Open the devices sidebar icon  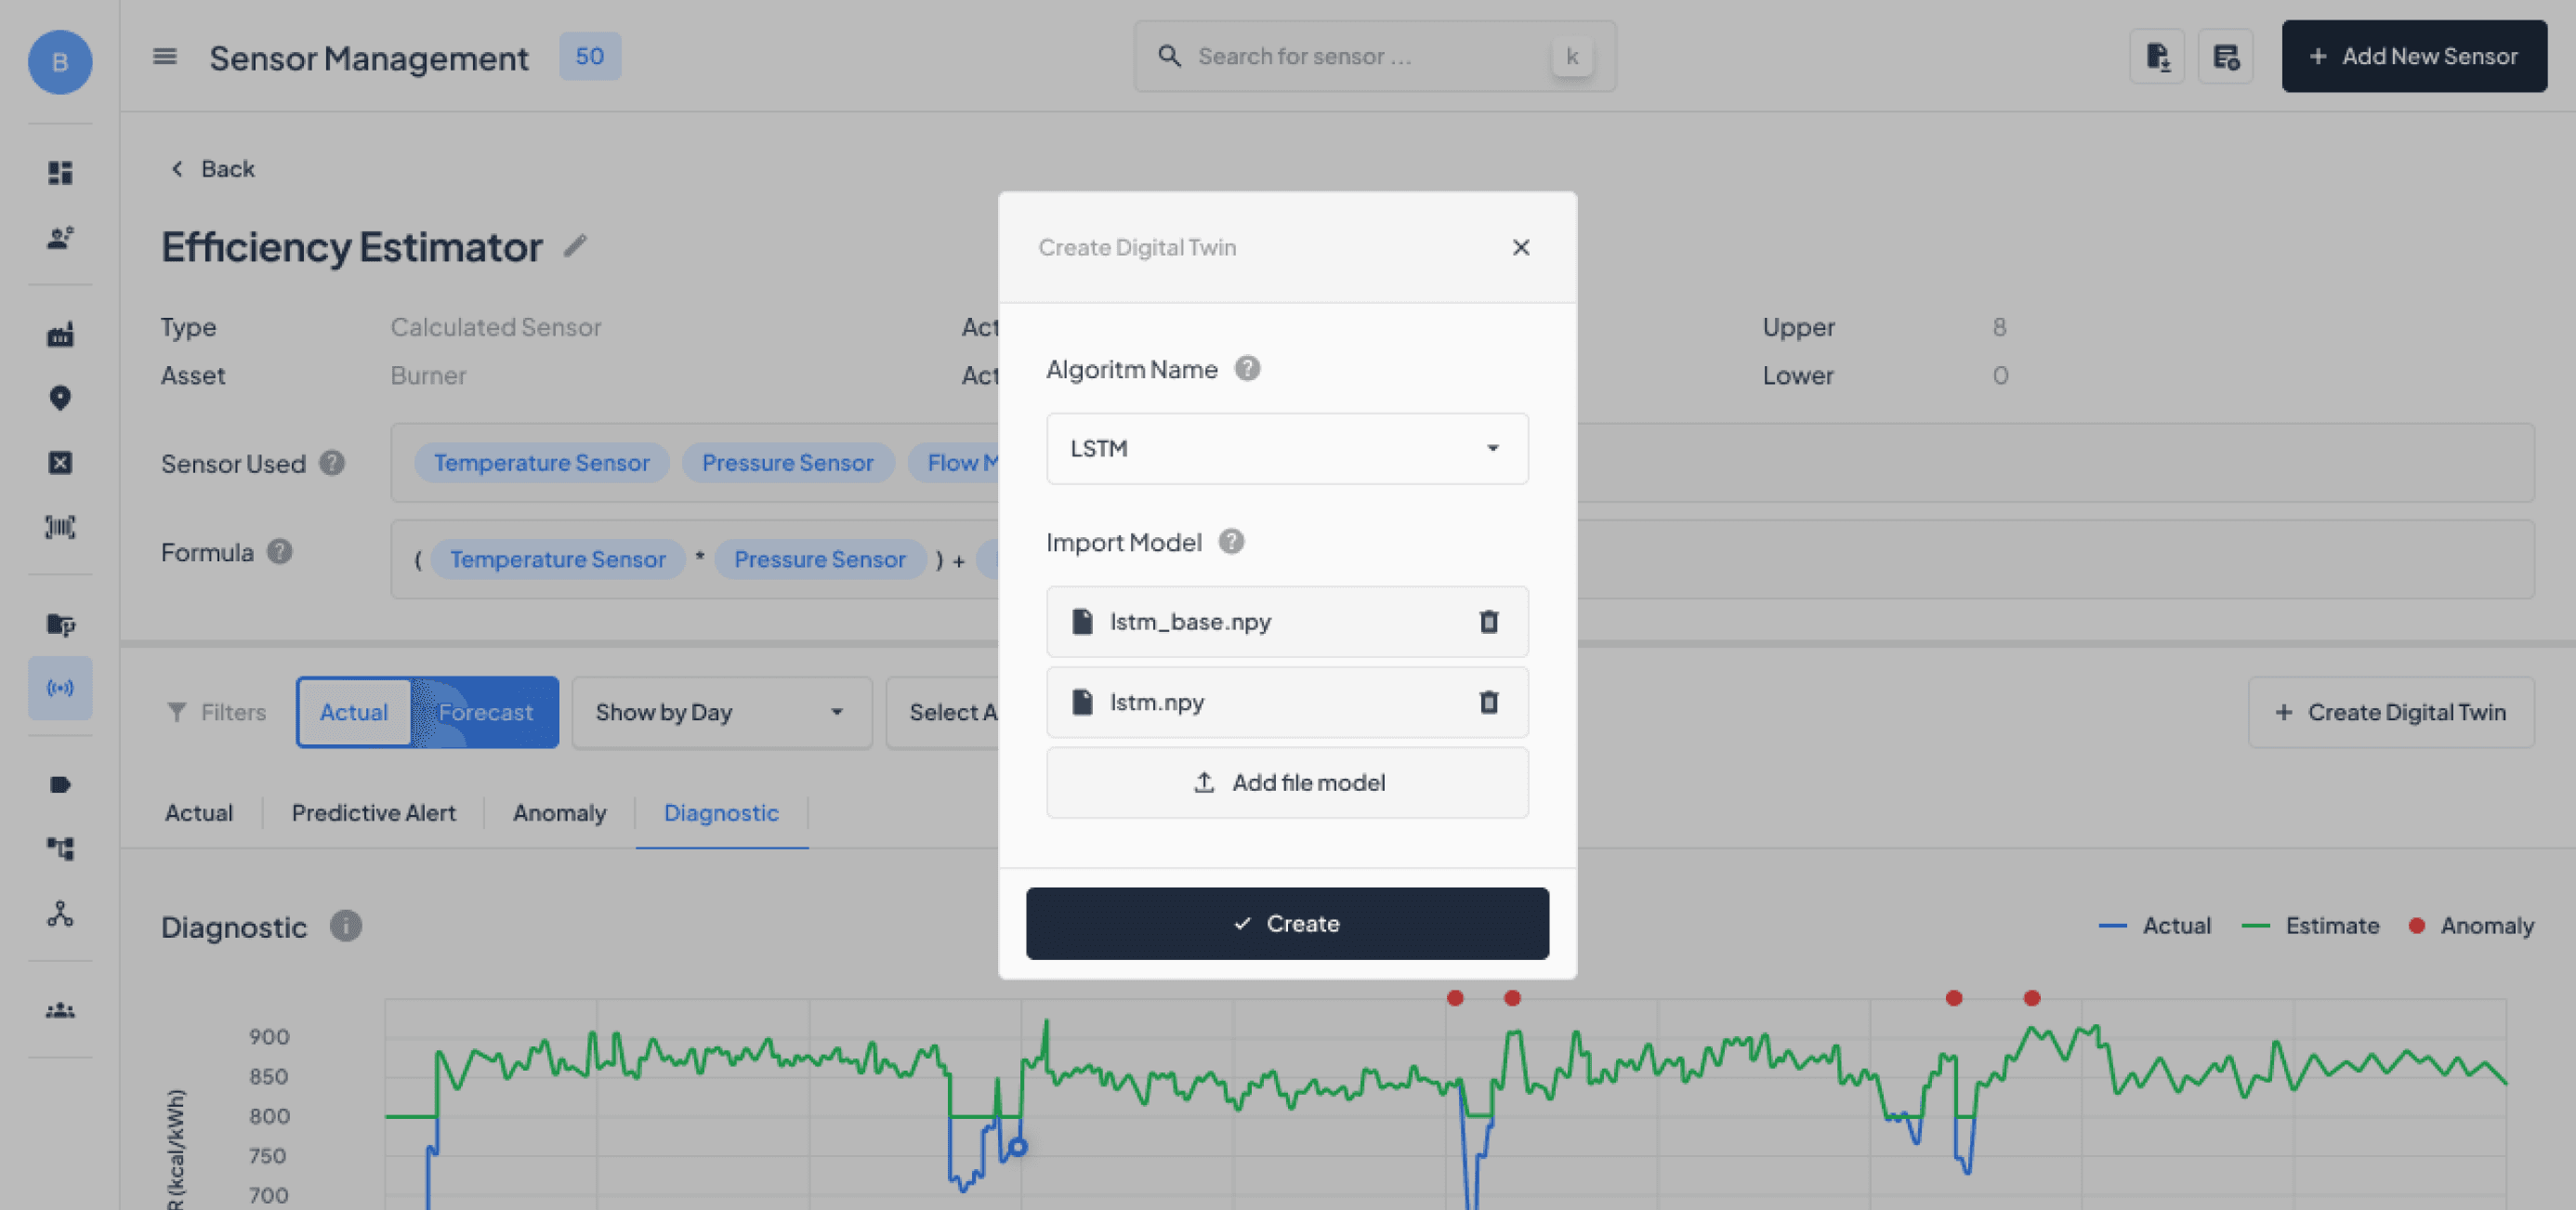coord(60,625)
